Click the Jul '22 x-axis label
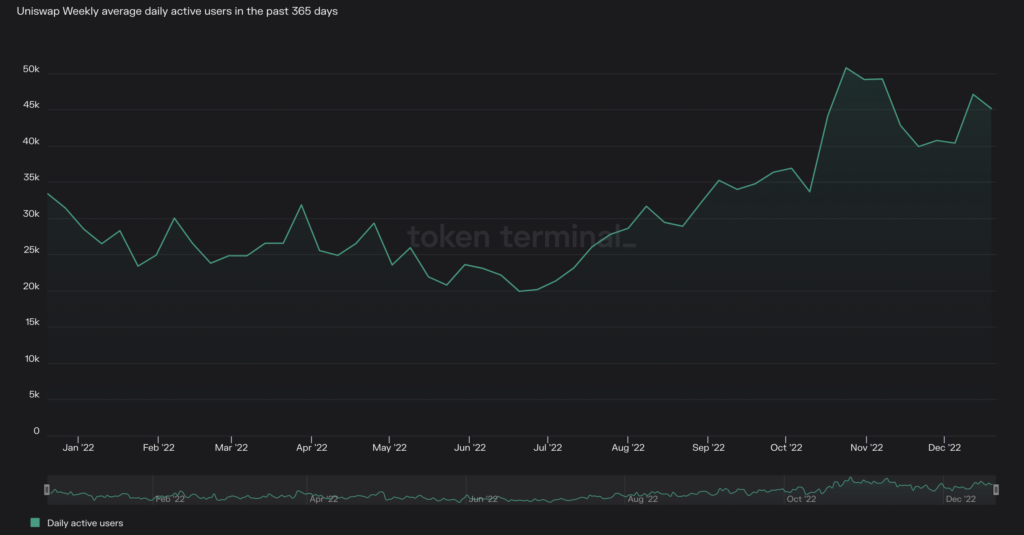 click(x=547, y=447)
